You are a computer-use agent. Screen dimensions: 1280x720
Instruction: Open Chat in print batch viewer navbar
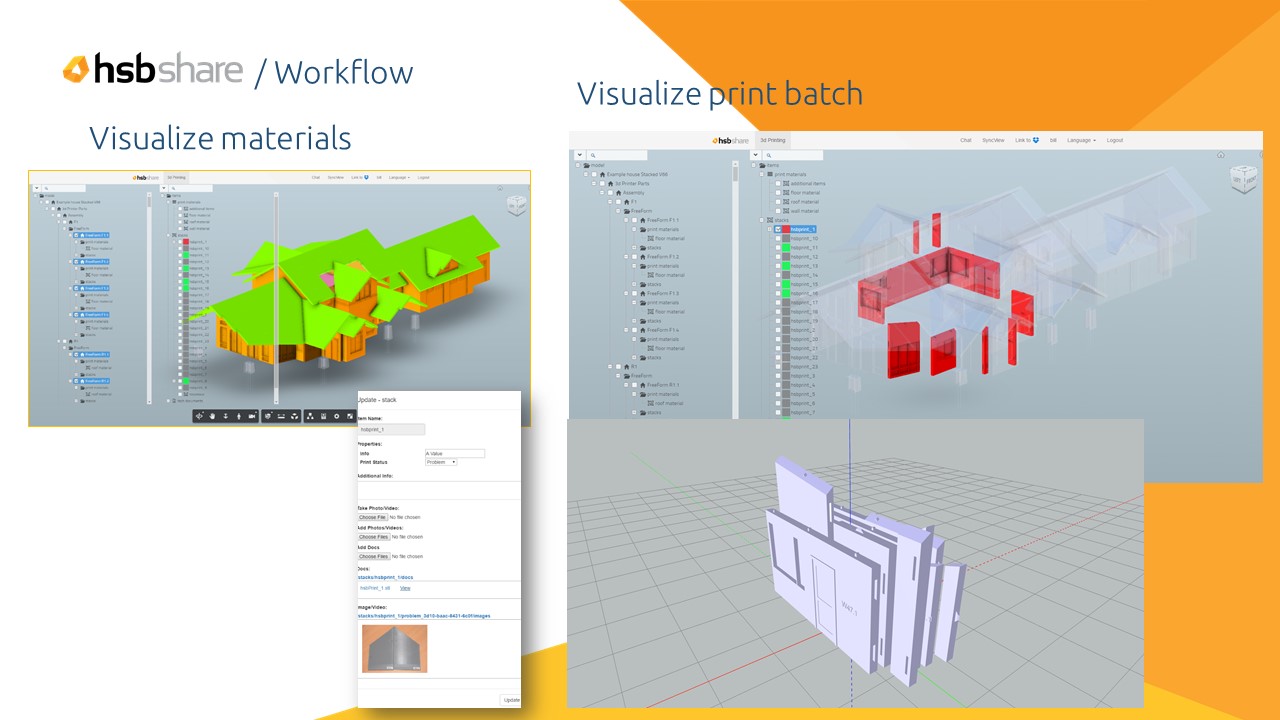point(966,140)
